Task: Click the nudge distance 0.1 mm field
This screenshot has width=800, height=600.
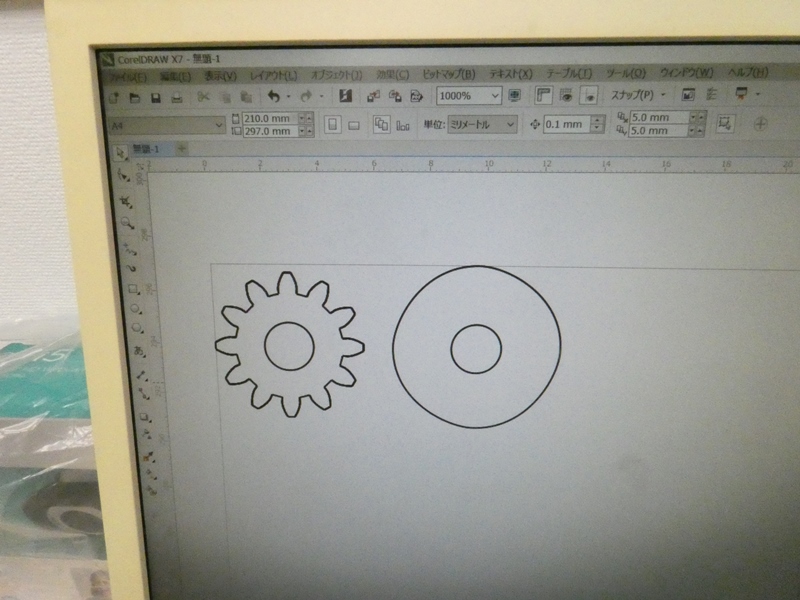Action: [x=567, y=124]
